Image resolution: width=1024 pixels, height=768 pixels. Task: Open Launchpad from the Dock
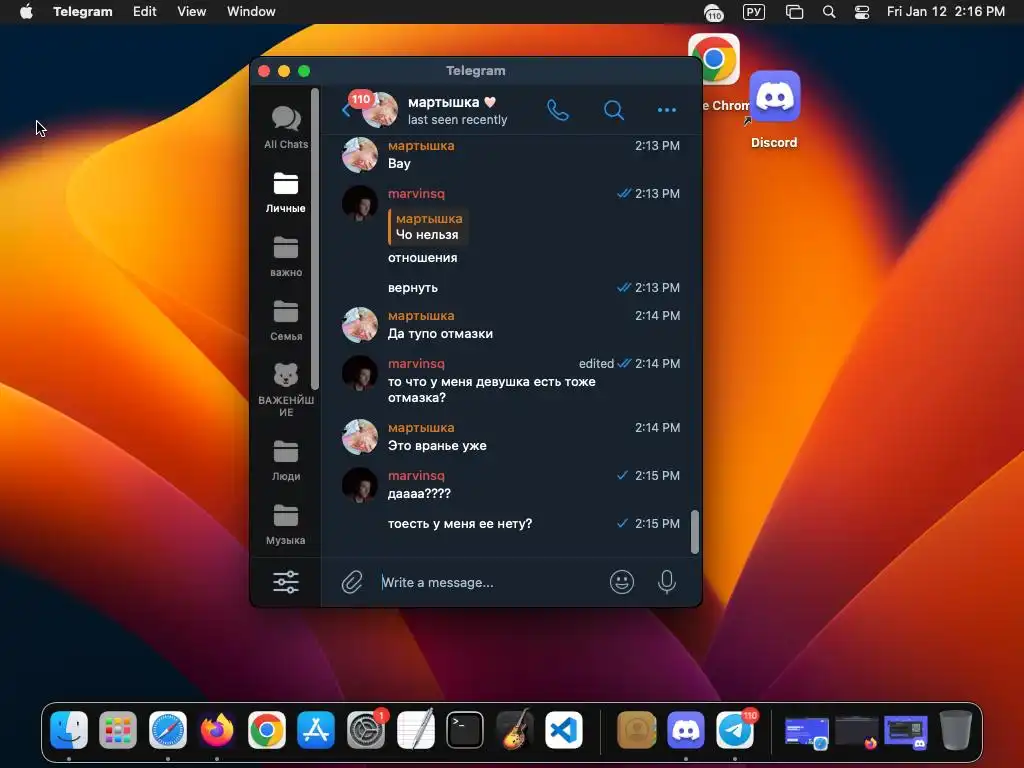118,730
